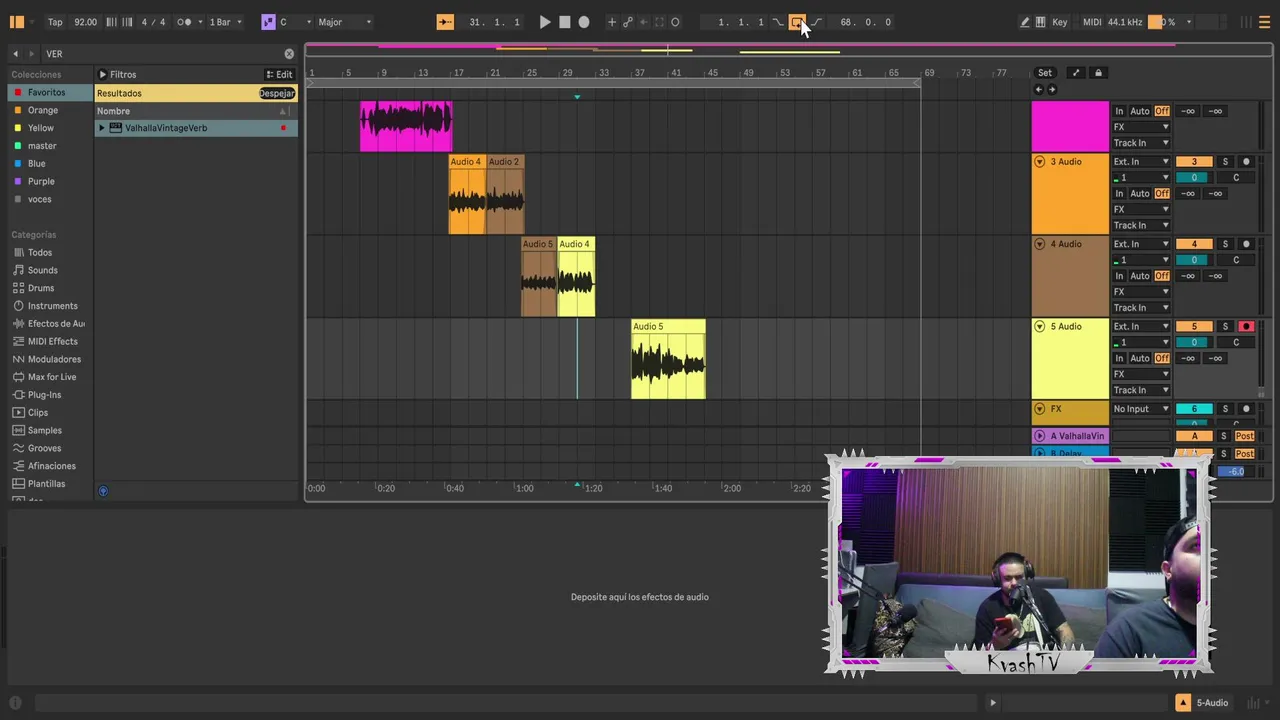Click the Next Locator arrow

(x=1051, y=90)
